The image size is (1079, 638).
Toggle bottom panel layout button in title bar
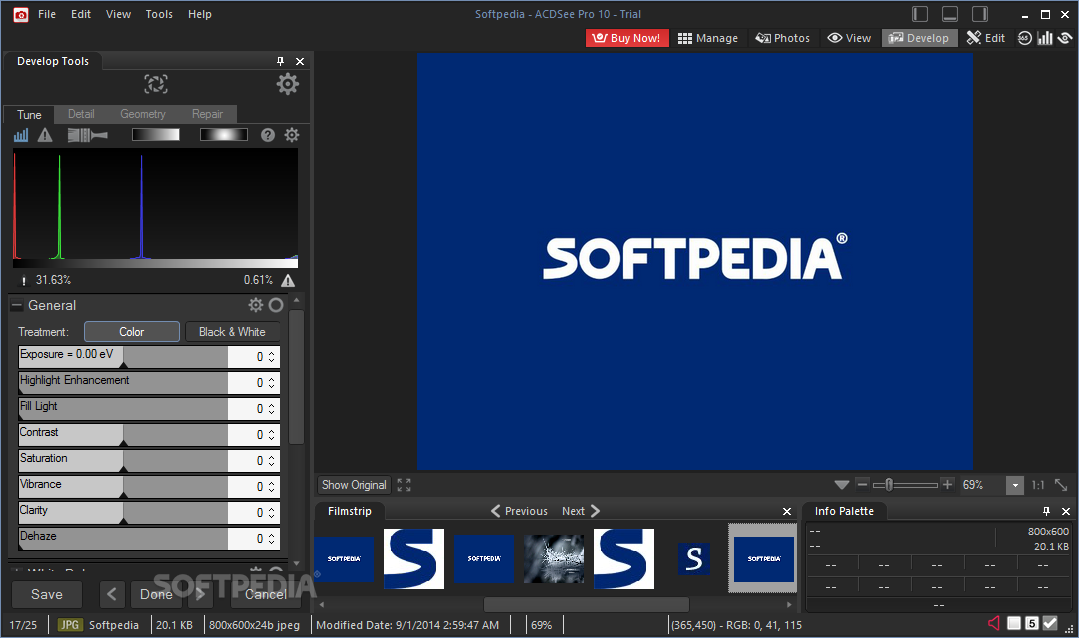pos(950,14)
